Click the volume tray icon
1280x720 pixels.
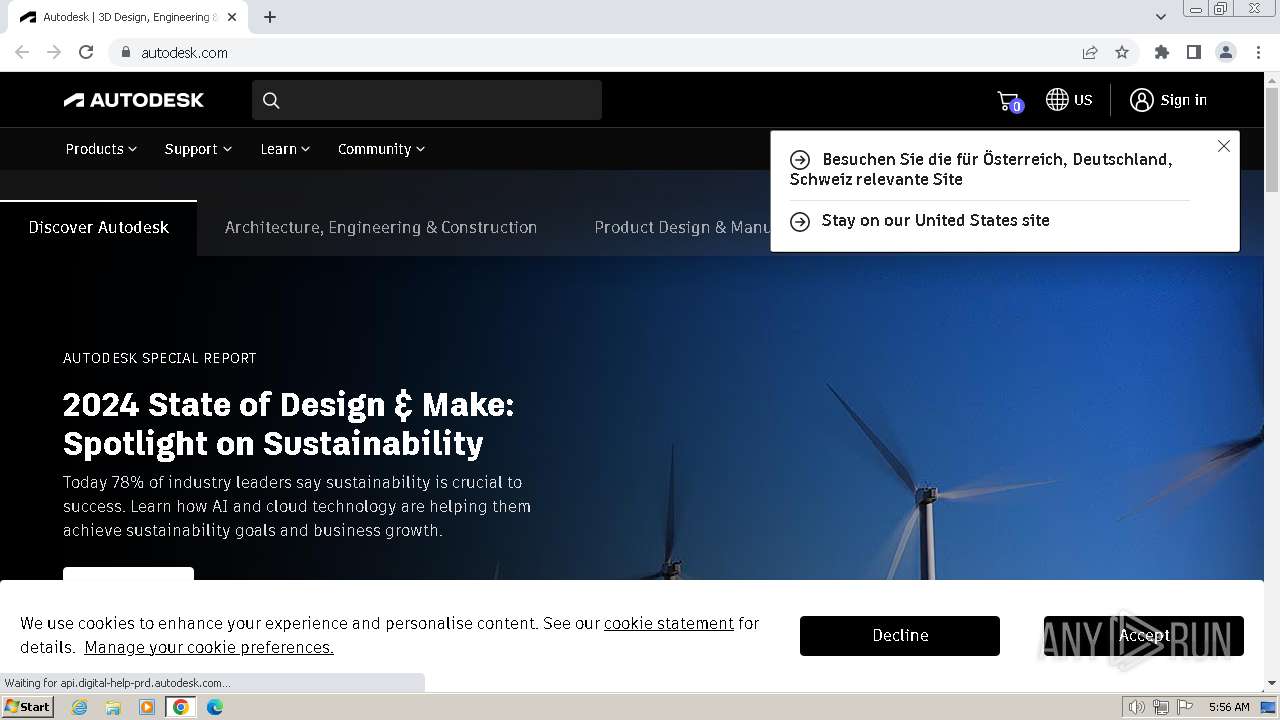(x=1136, y=707)
